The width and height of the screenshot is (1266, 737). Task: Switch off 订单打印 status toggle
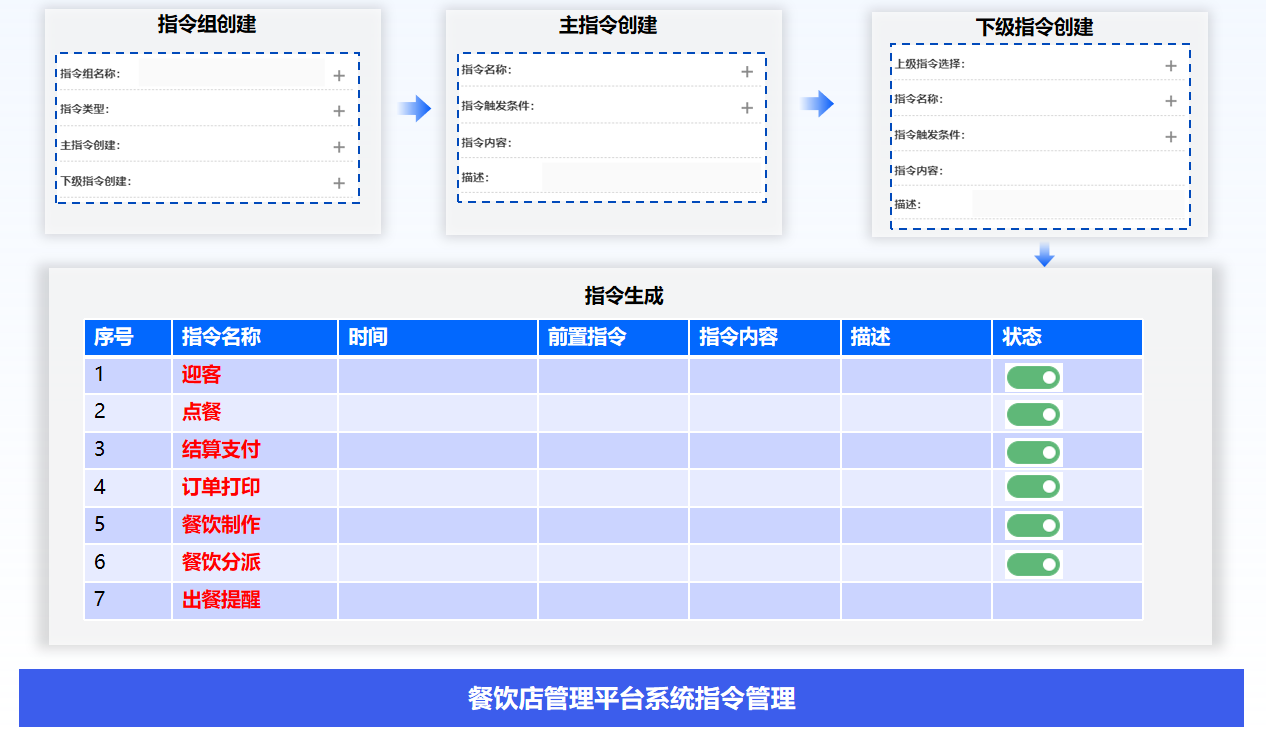[1033, 487]
